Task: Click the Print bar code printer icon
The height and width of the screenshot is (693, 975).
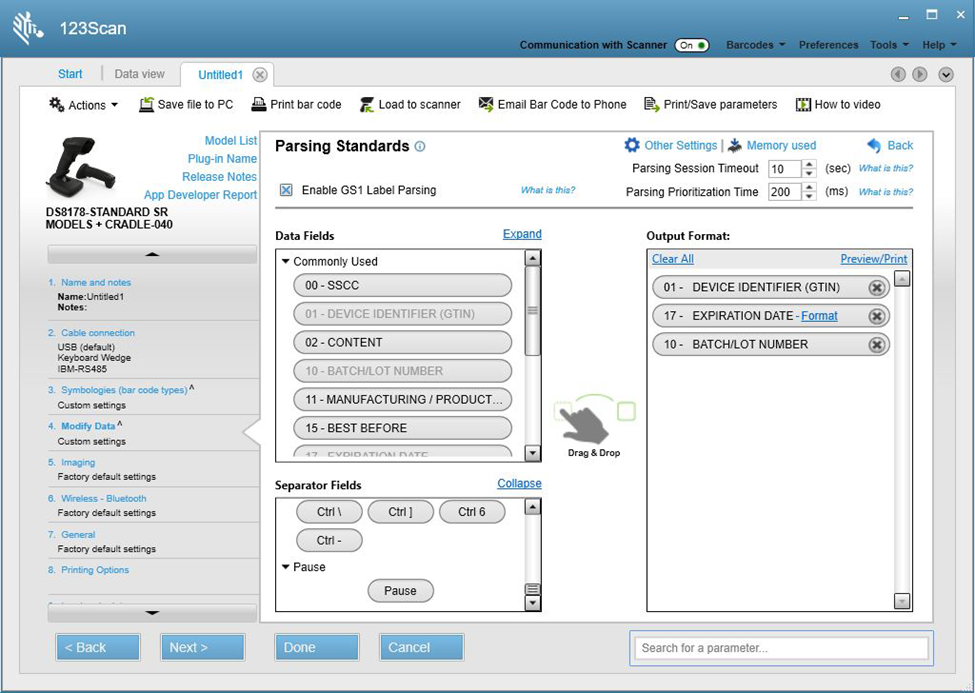Action: coord(259,105)
